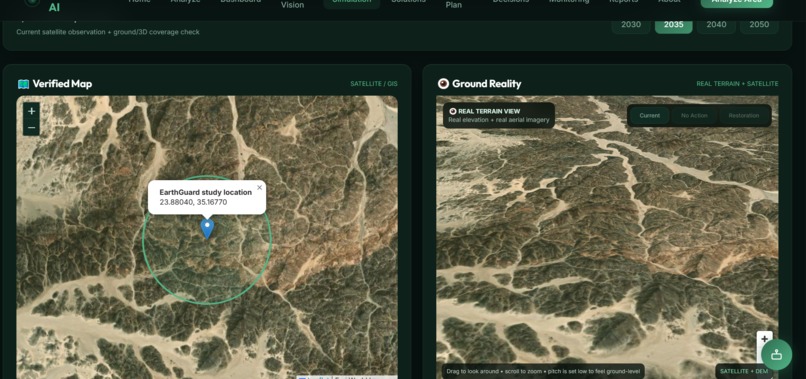Click the Verified Map book icon
806x379 pixels.
pos(23,84)
